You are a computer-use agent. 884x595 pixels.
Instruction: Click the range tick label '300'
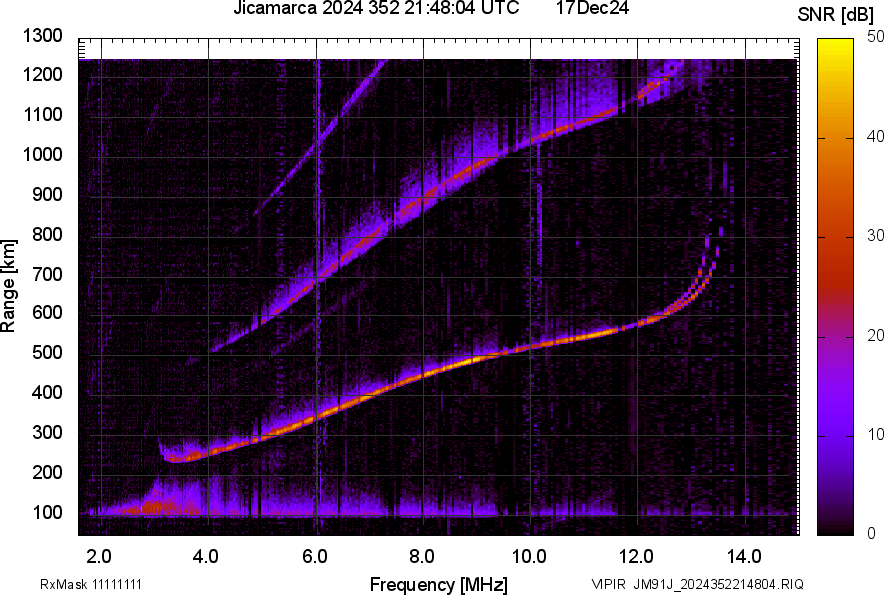click(47, 433)
